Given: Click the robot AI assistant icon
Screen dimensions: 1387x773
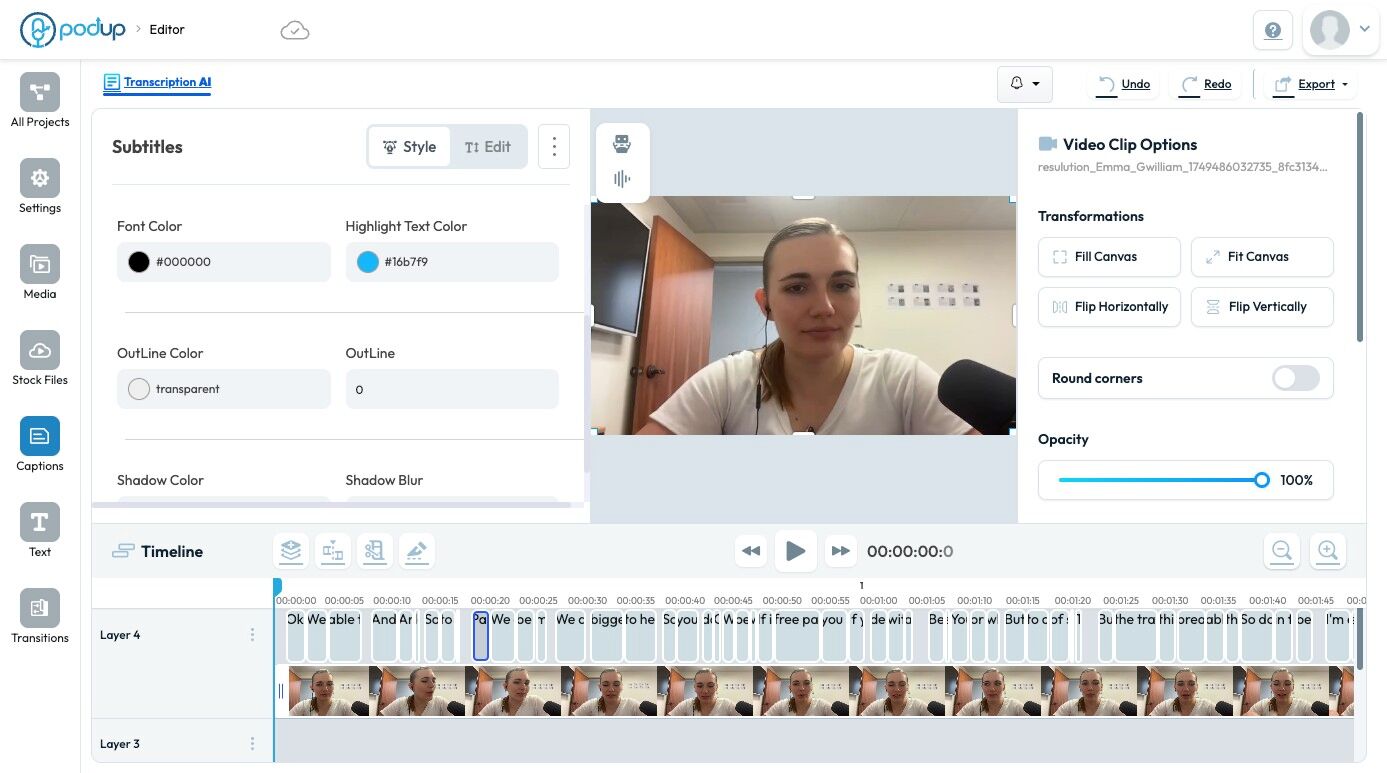Looking at the screenshot, I should click(x=622, y=144).
